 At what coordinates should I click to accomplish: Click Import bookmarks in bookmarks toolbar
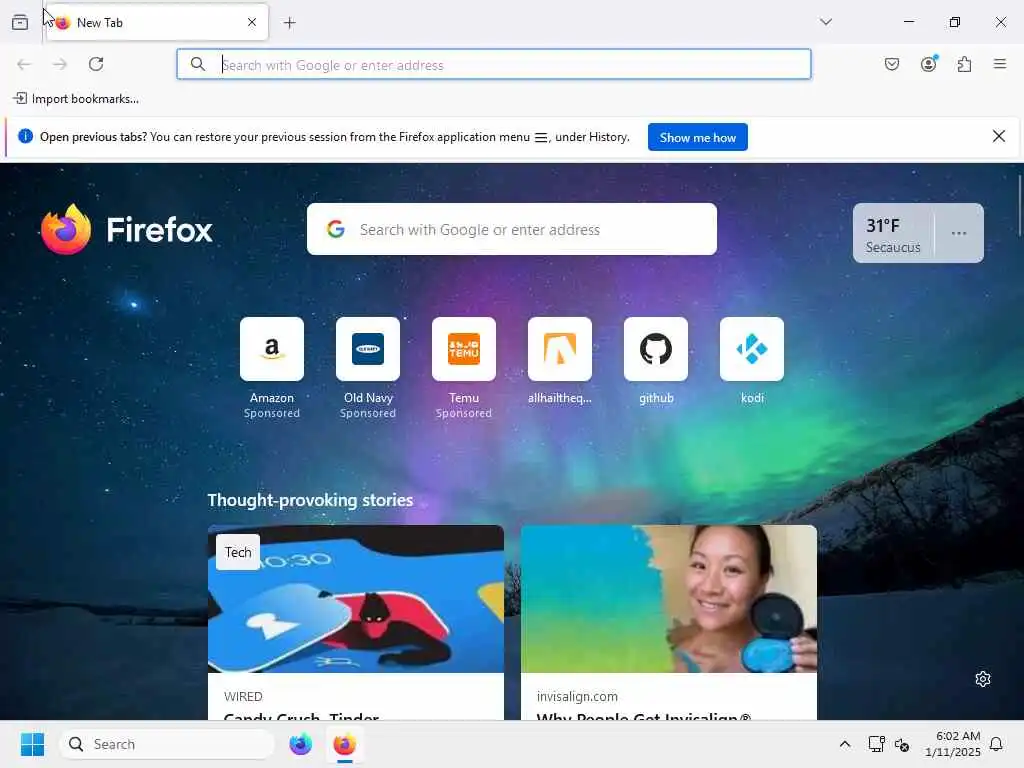coord(76,99)
